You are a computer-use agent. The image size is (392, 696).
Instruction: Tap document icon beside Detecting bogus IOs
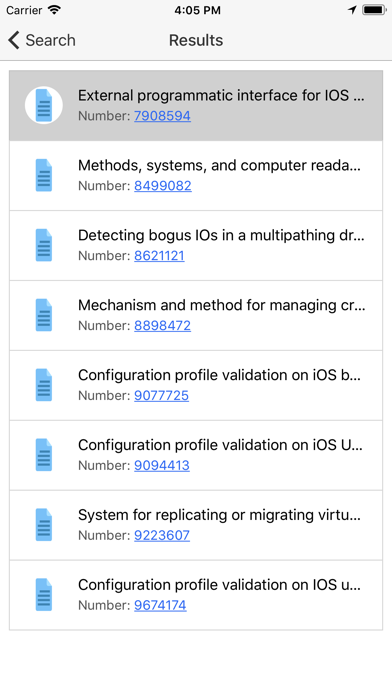pyautogui.click(x=44, y=245)
